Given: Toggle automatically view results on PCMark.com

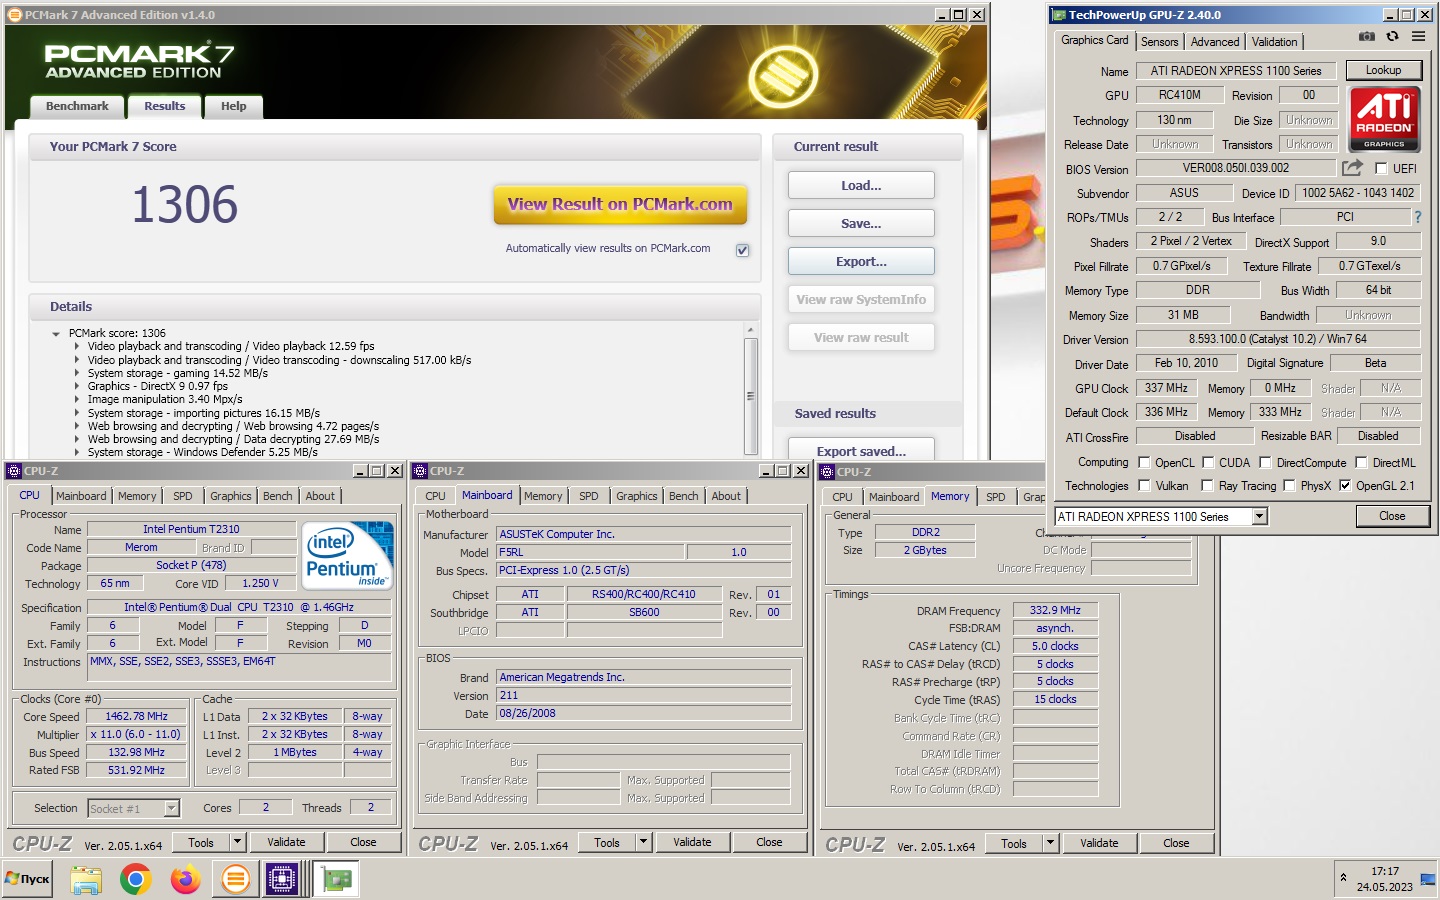Looking at the screenshot, I should (x=742, y=250).
